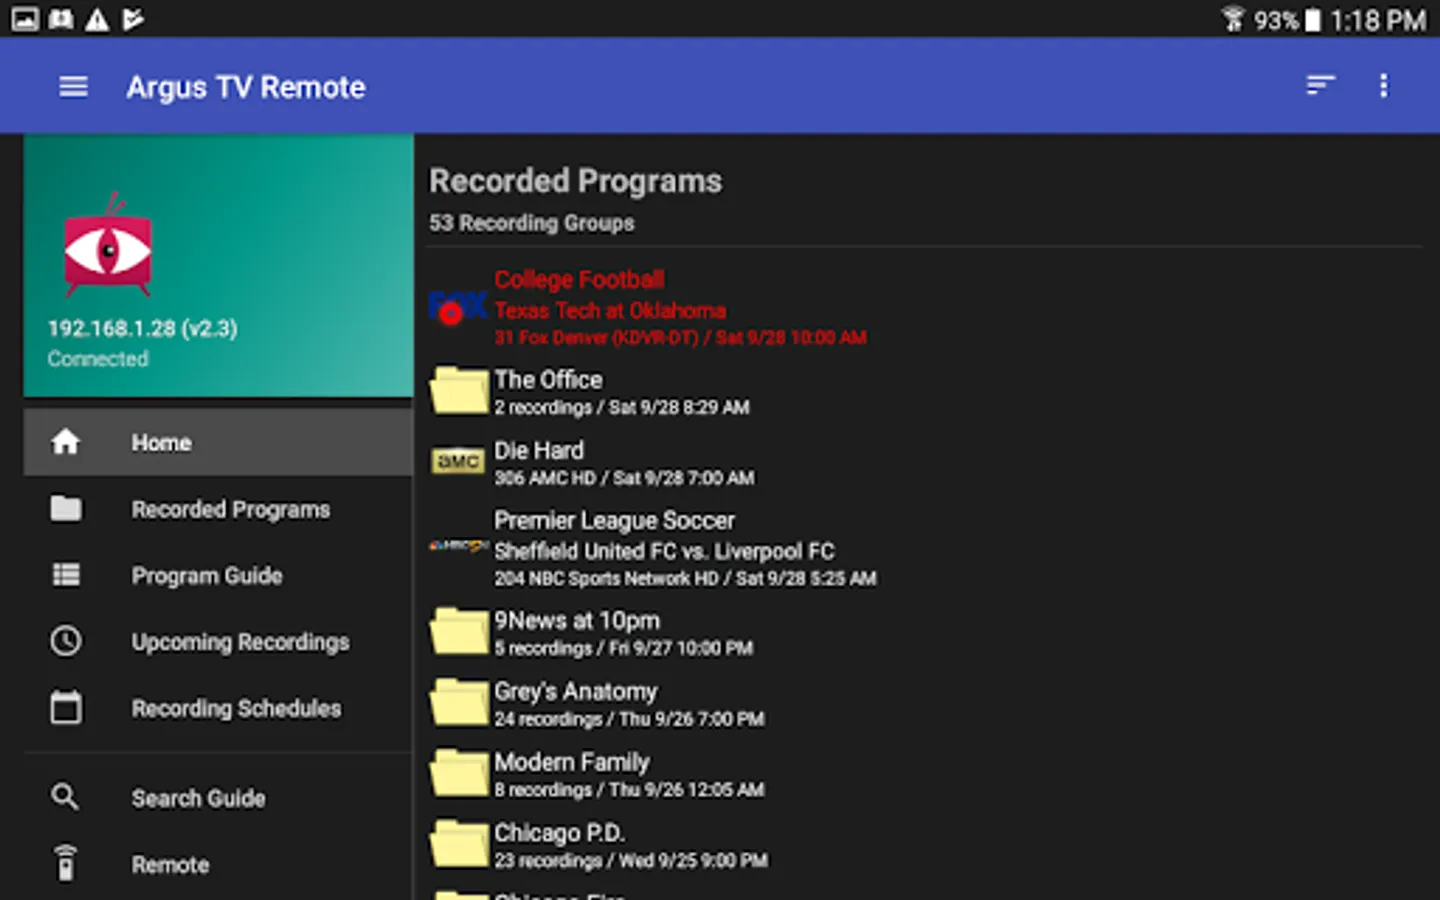Image resolution: width=1440 pixels, height=900 pixels.
Task: Select Home in the drawer
Action: [218, 442]
